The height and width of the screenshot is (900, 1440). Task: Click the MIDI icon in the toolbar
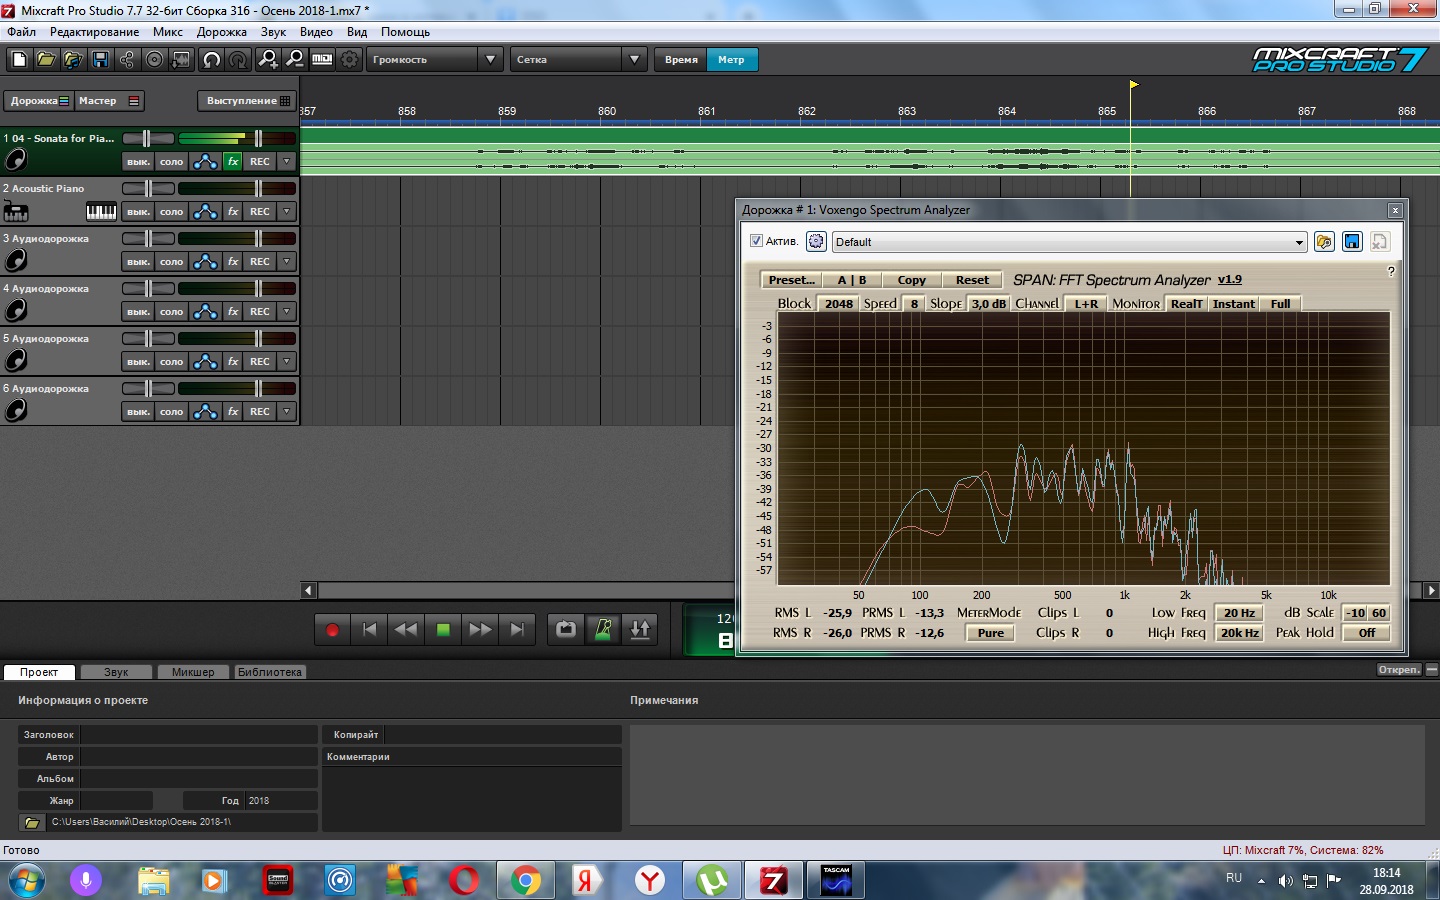click(322, 60)
